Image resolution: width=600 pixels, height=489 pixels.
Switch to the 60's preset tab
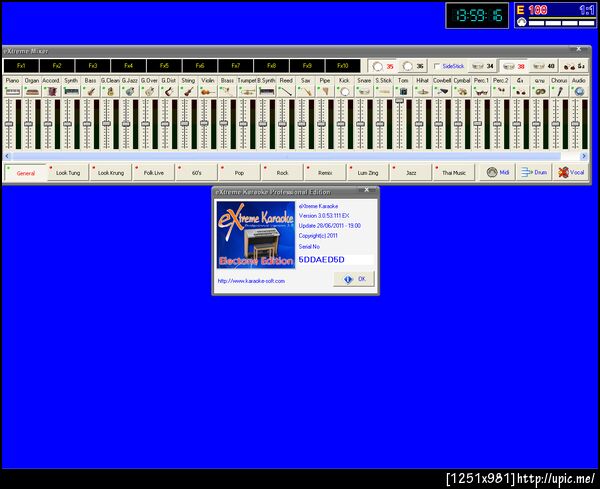tap(196, 173)
